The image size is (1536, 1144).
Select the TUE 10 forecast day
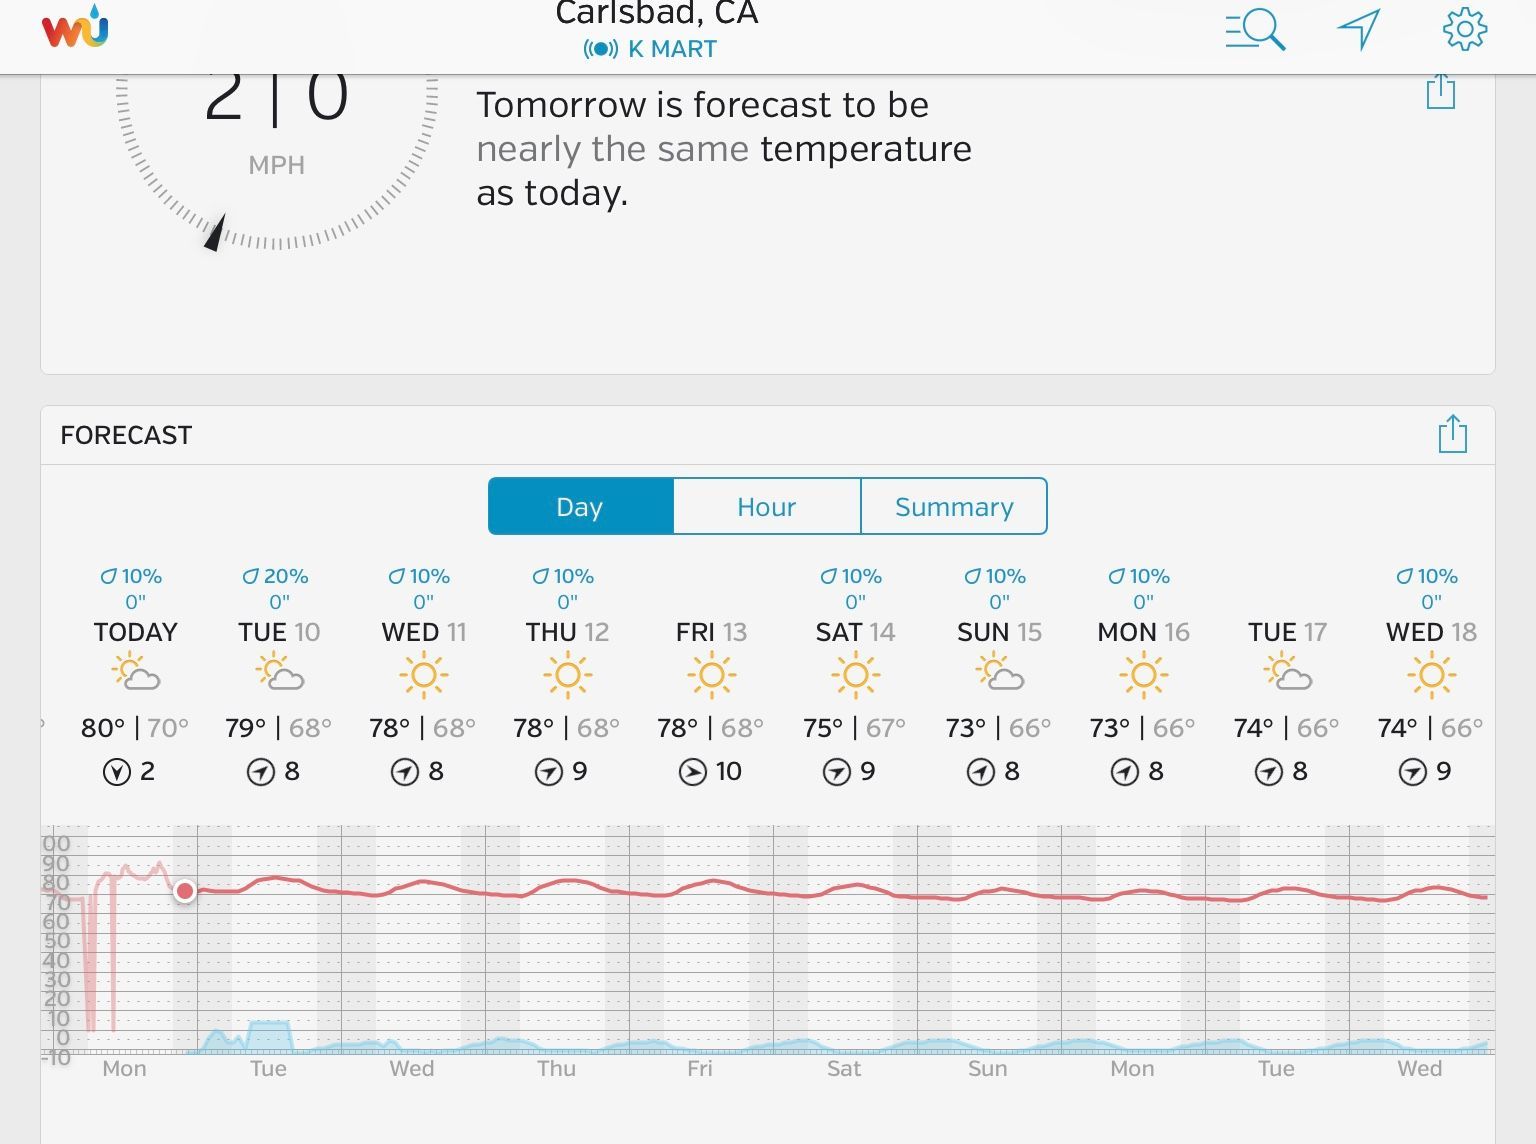(x=279, y=632)
